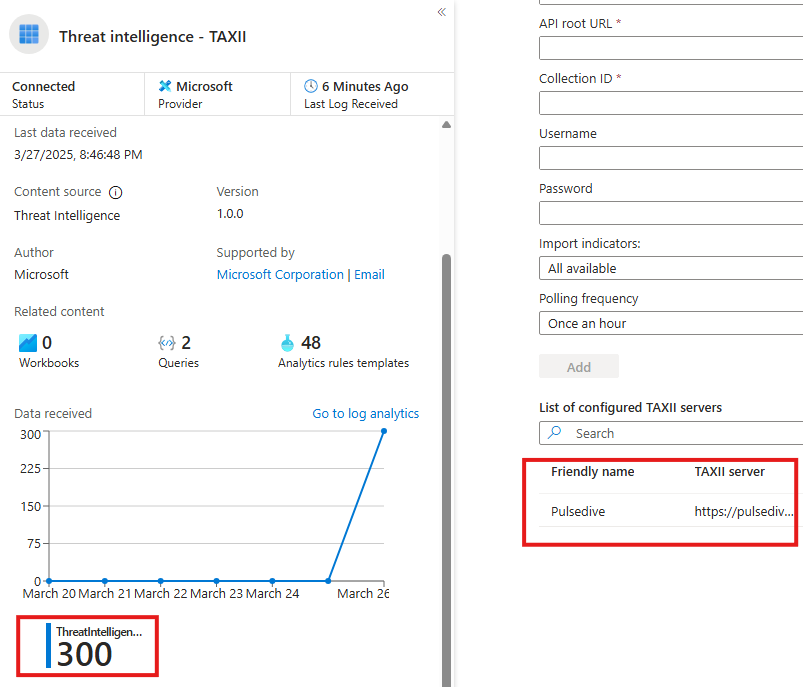
Task: Click the 6 Minutes Ago text
Action: (x=365, y=87)
